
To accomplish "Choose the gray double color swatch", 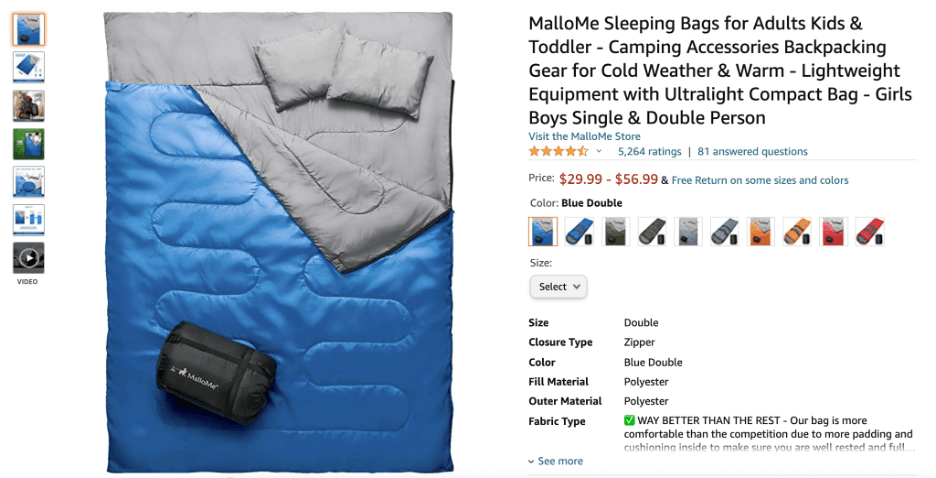I will tap(688, 232).
